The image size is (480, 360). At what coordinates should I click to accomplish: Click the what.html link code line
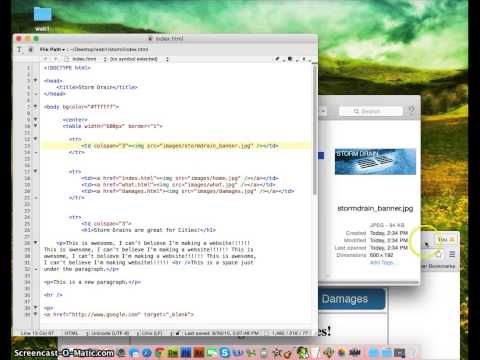[x=178, y=184]
